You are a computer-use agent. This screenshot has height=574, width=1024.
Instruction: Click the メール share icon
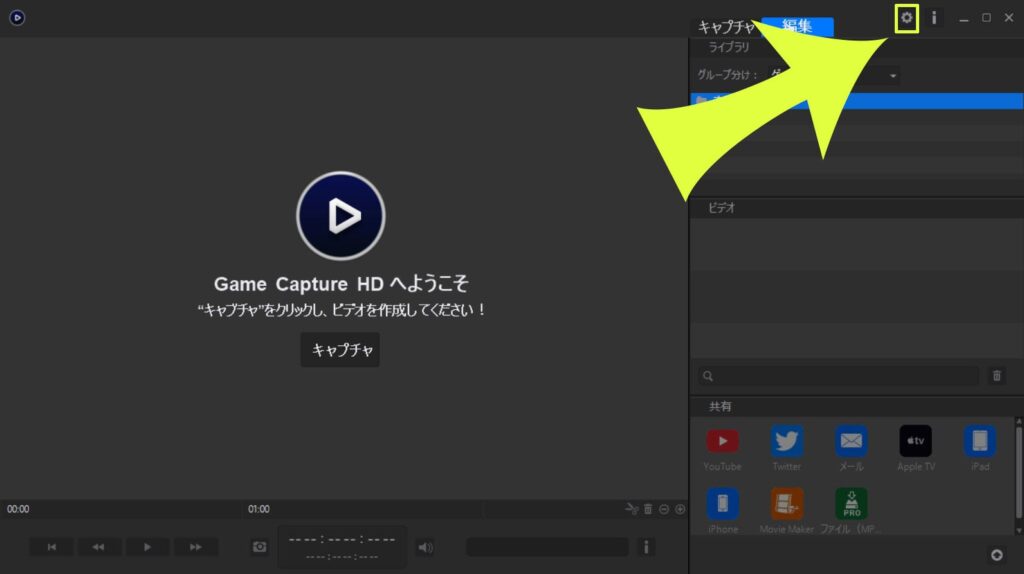tap(851, 441)
